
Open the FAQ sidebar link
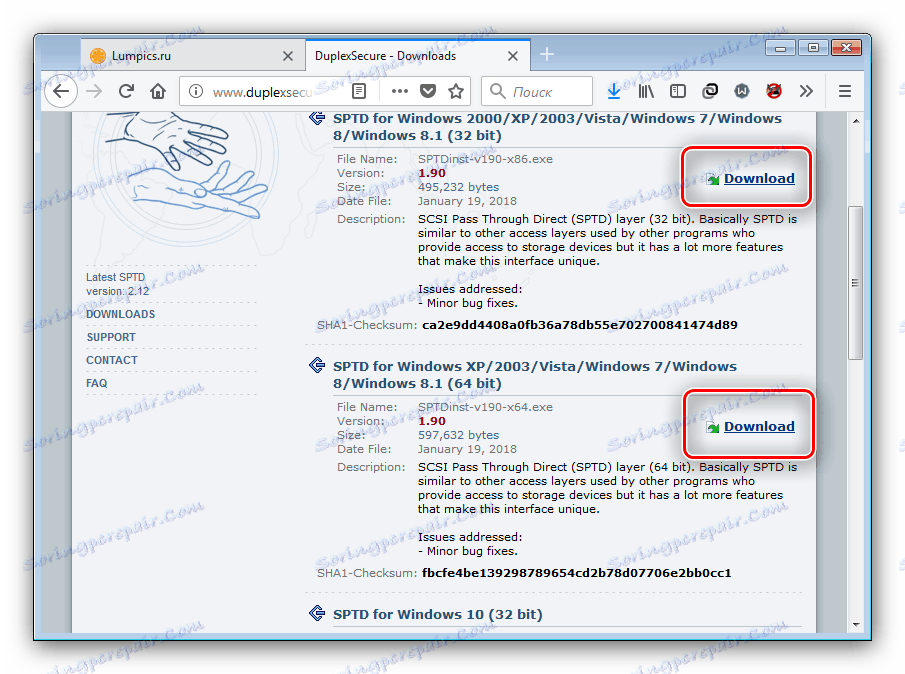[96, 383]
